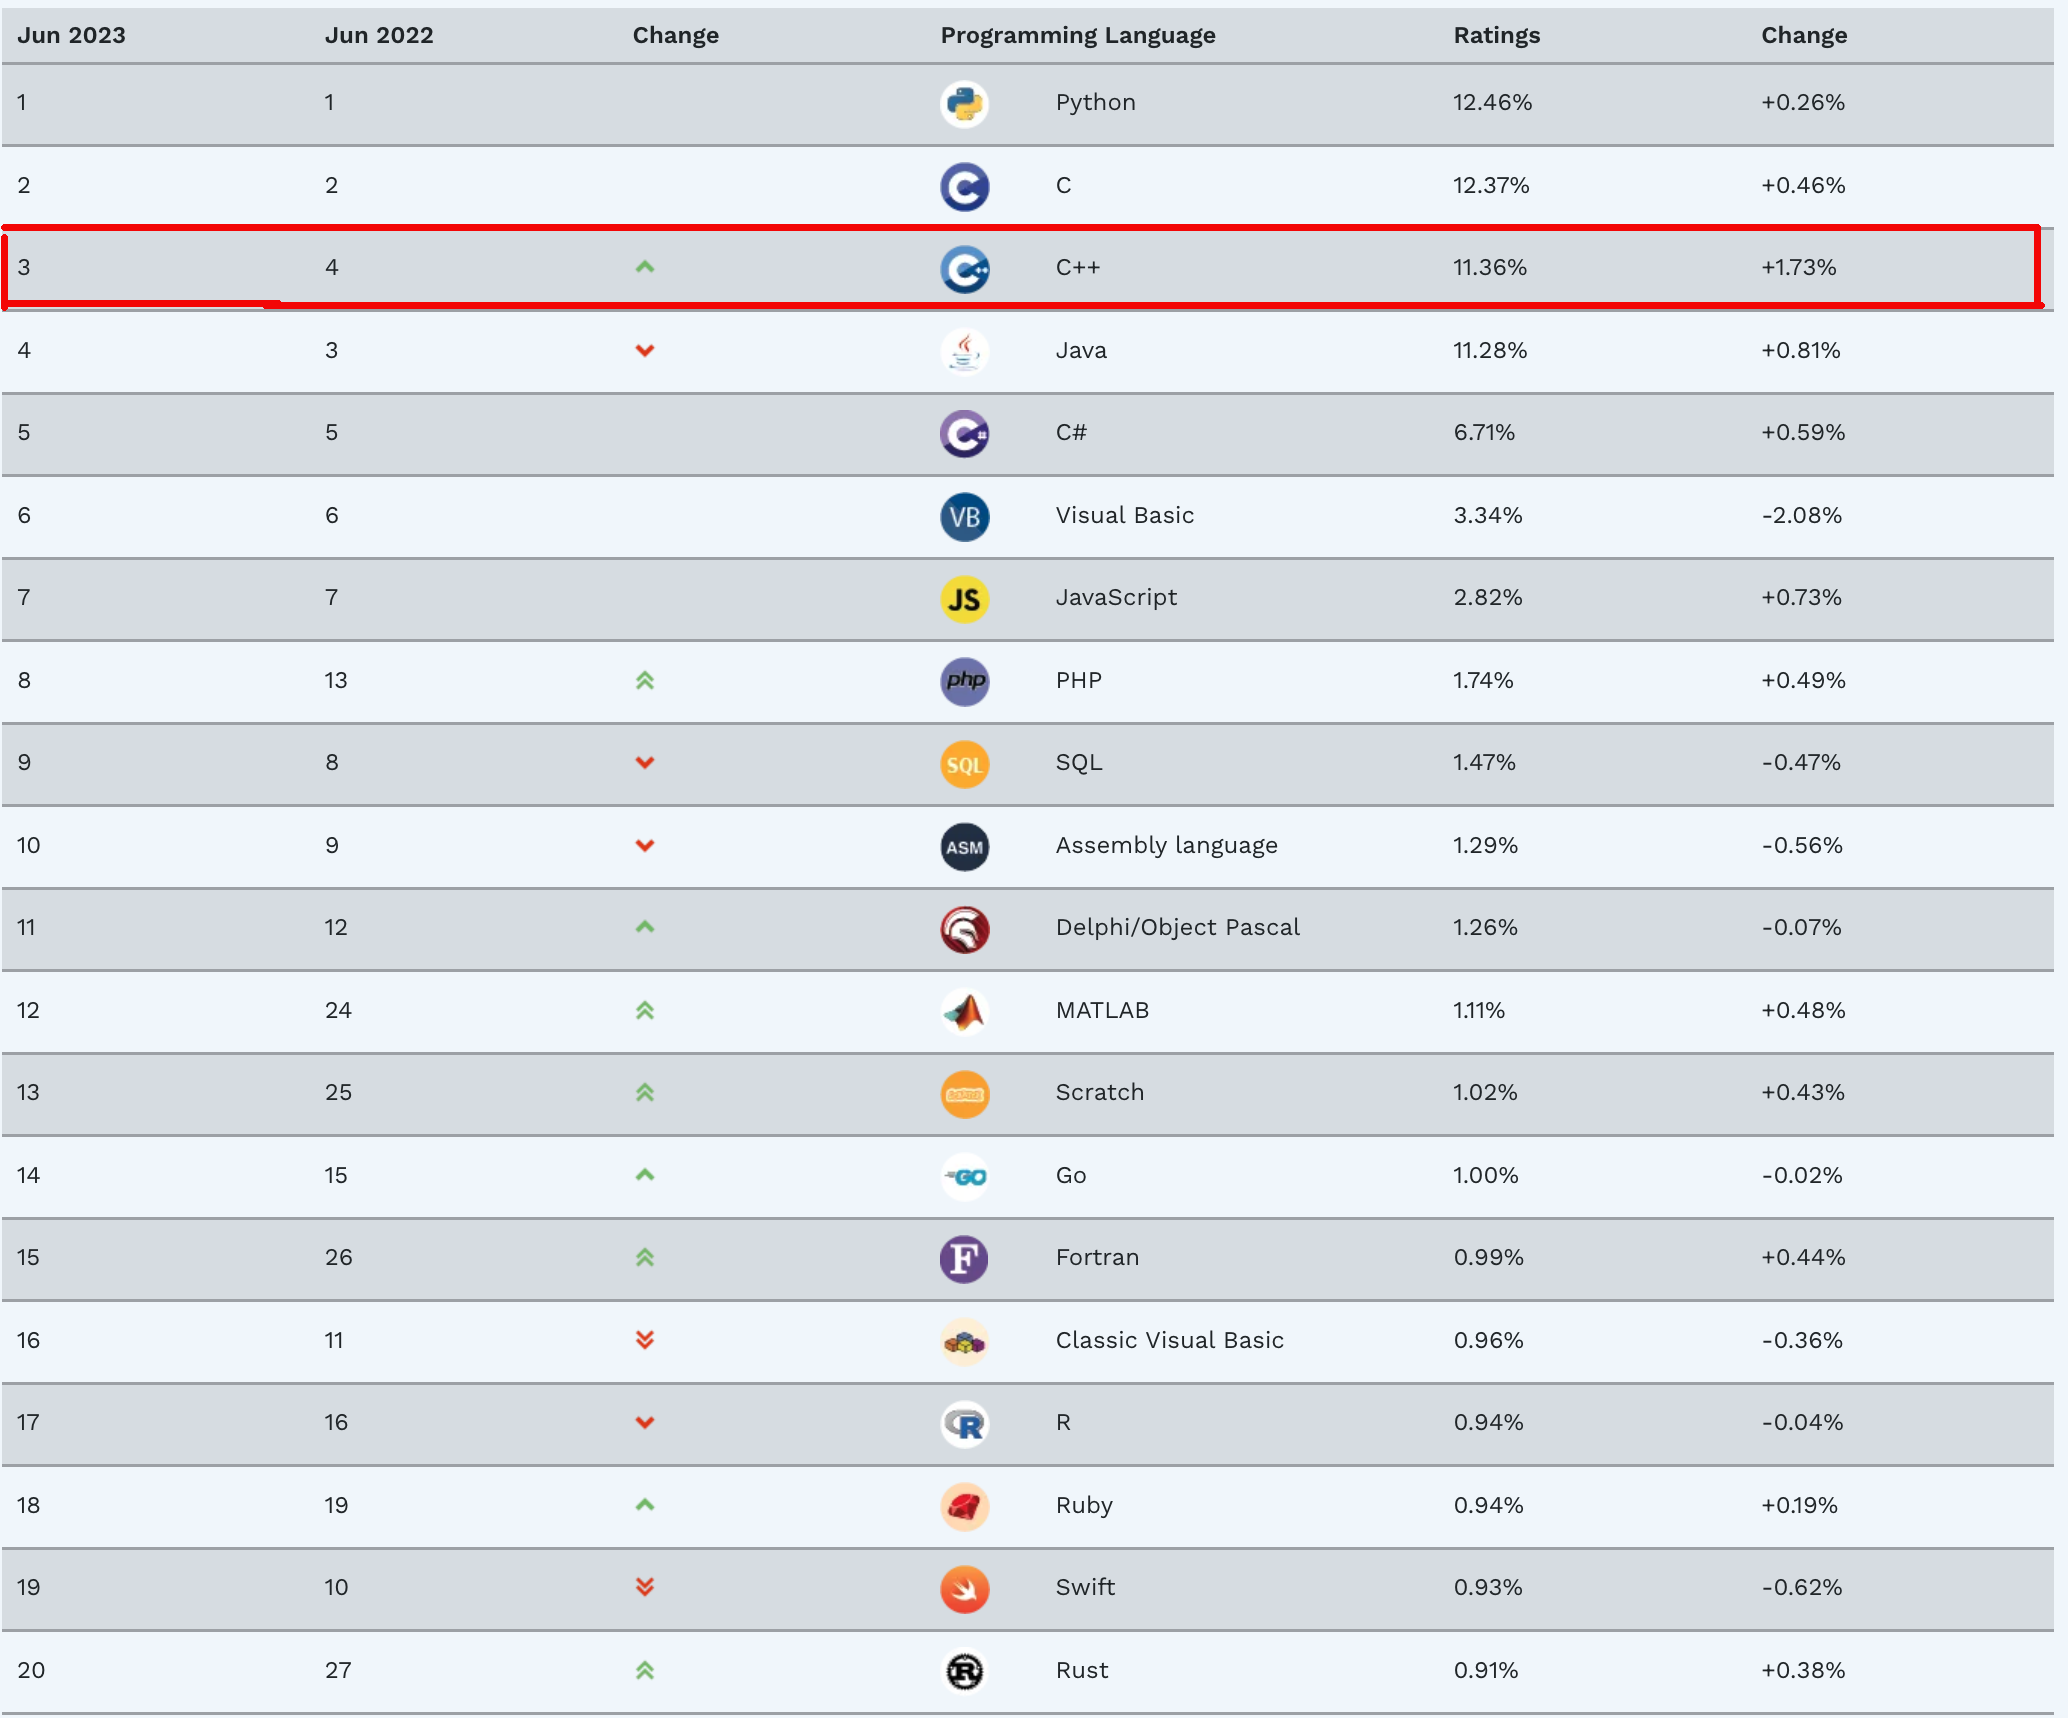Click the MATLAB logo icon

coord(964,1012)
